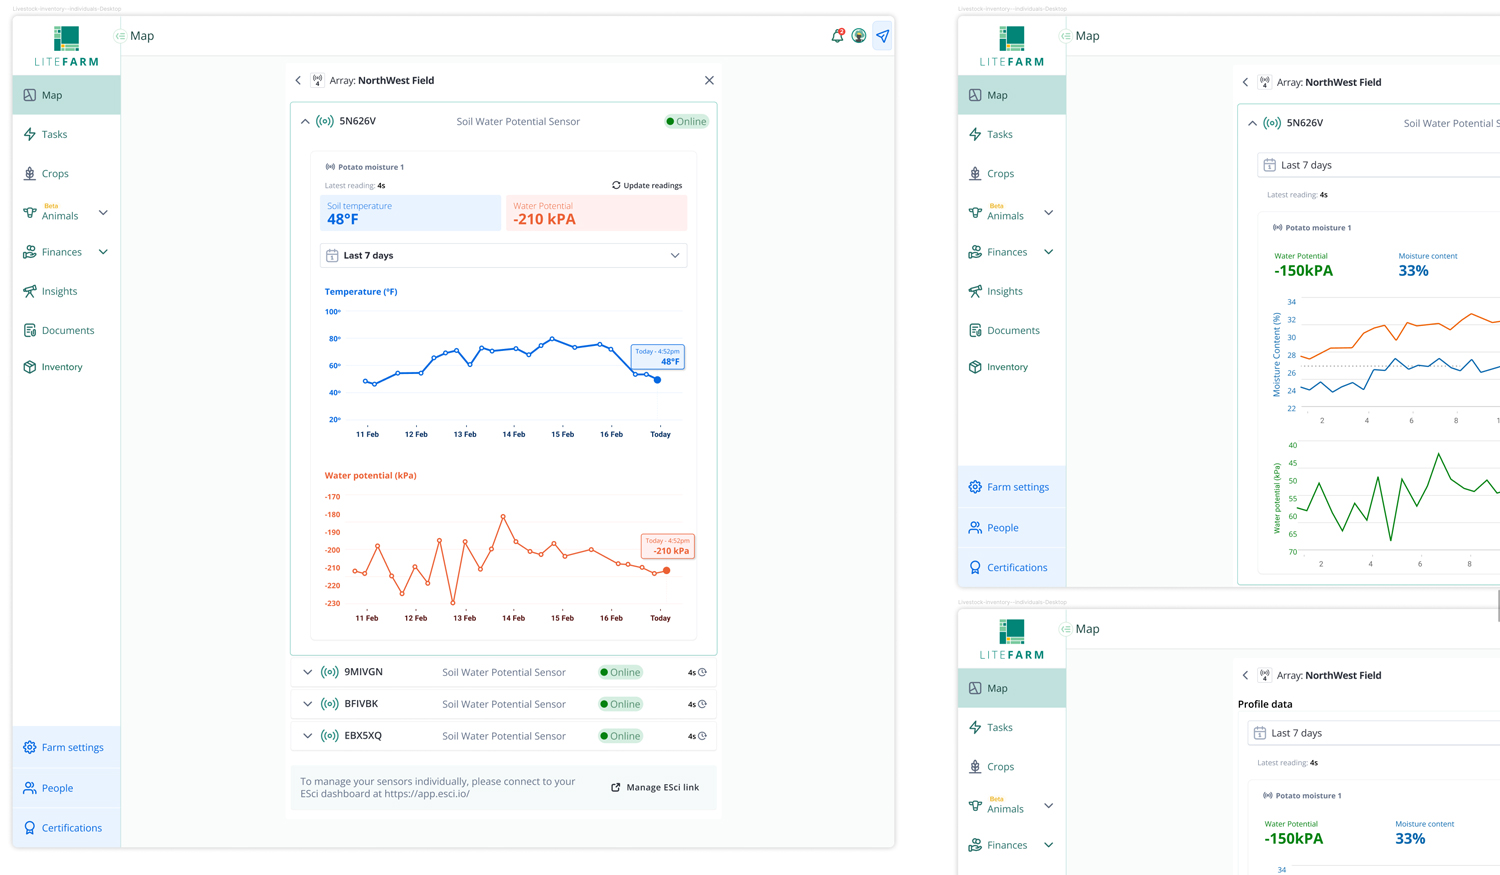Click LiteFarm logo in main frame

[x=66, y=46]
